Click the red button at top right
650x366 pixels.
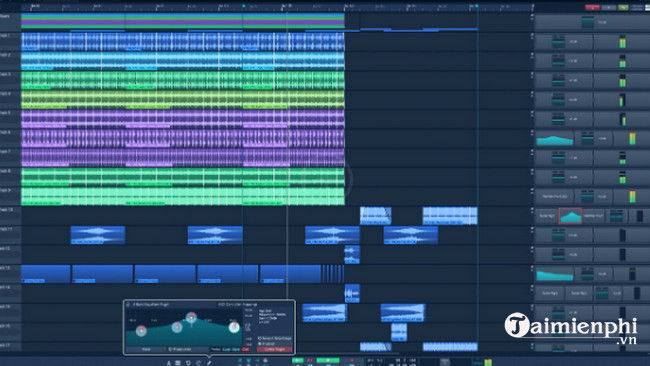[x=592, y=7]
